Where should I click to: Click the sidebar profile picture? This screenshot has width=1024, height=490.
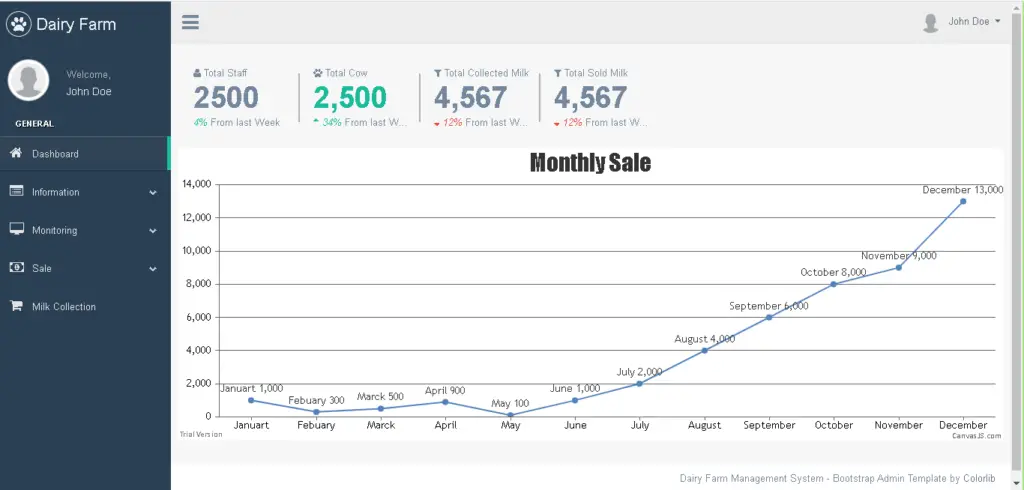[29, 81]
